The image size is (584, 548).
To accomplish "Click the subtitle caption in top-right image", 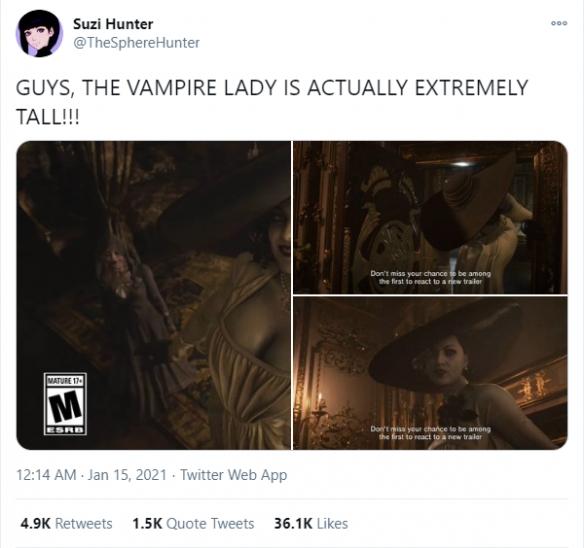I will (430, 278).
